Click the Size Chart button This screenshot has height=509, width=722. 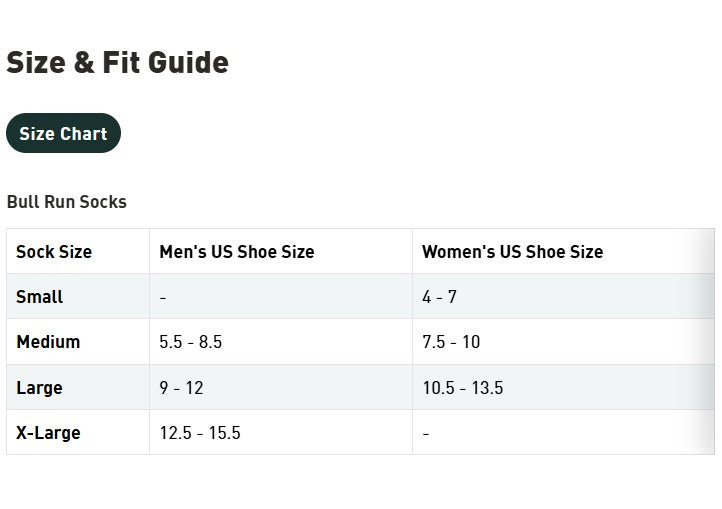coord(63,133)
